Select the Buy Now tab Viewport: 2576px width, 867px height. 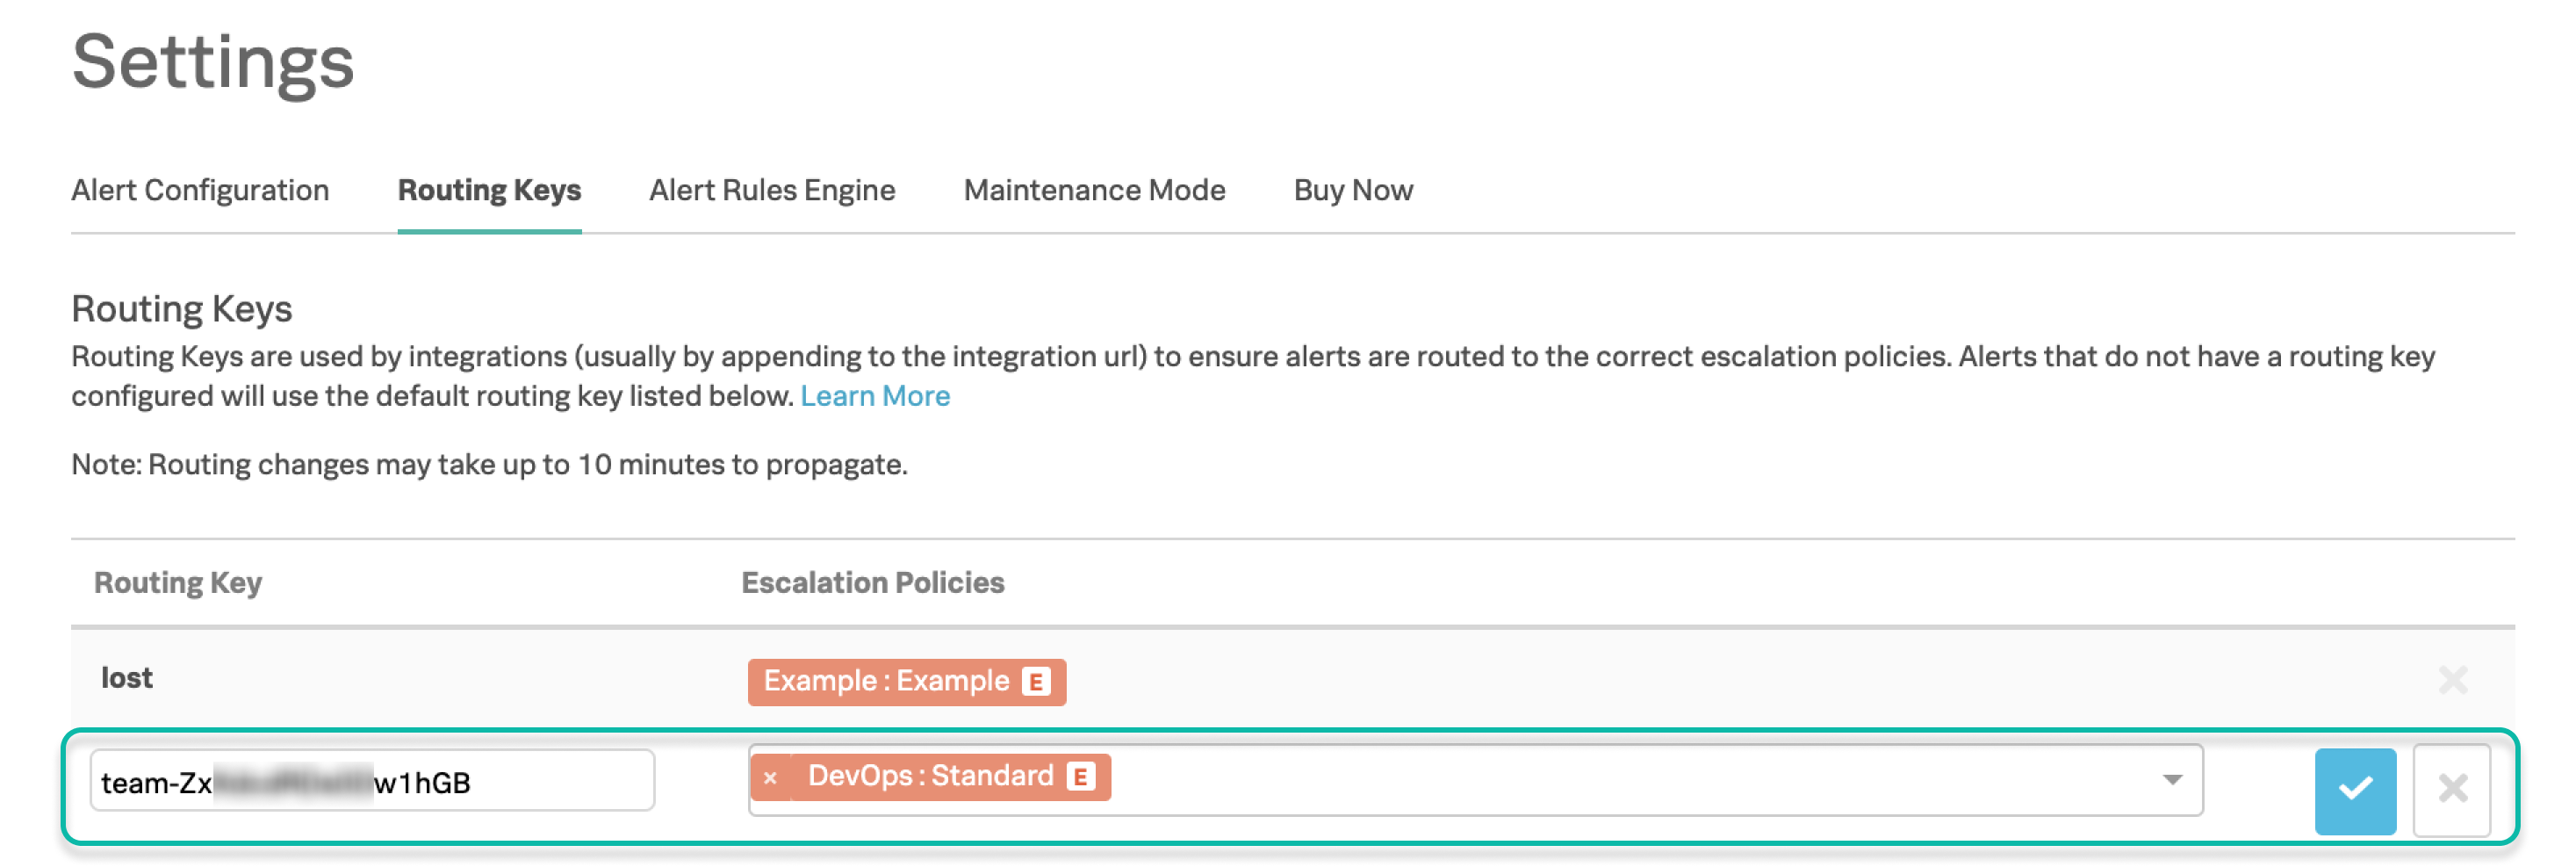click(x=1353, y=190)
